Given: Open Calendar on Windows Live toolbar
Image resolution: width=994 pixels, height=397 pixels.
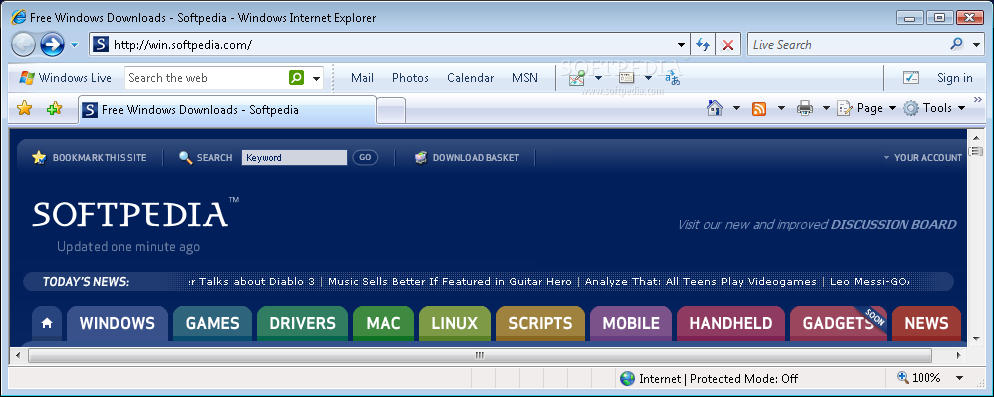Looking at the screenshot, I should (x=470, y=78).
